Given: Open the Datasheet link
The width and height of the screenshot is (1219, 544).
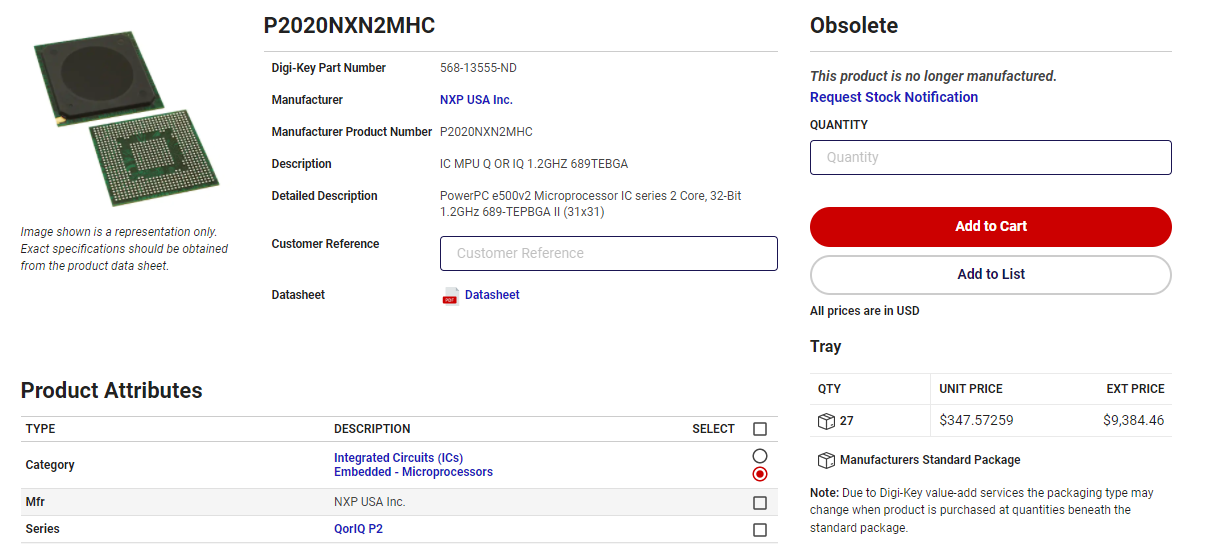Looking at the screenshot, I should [x=492, y=295].
